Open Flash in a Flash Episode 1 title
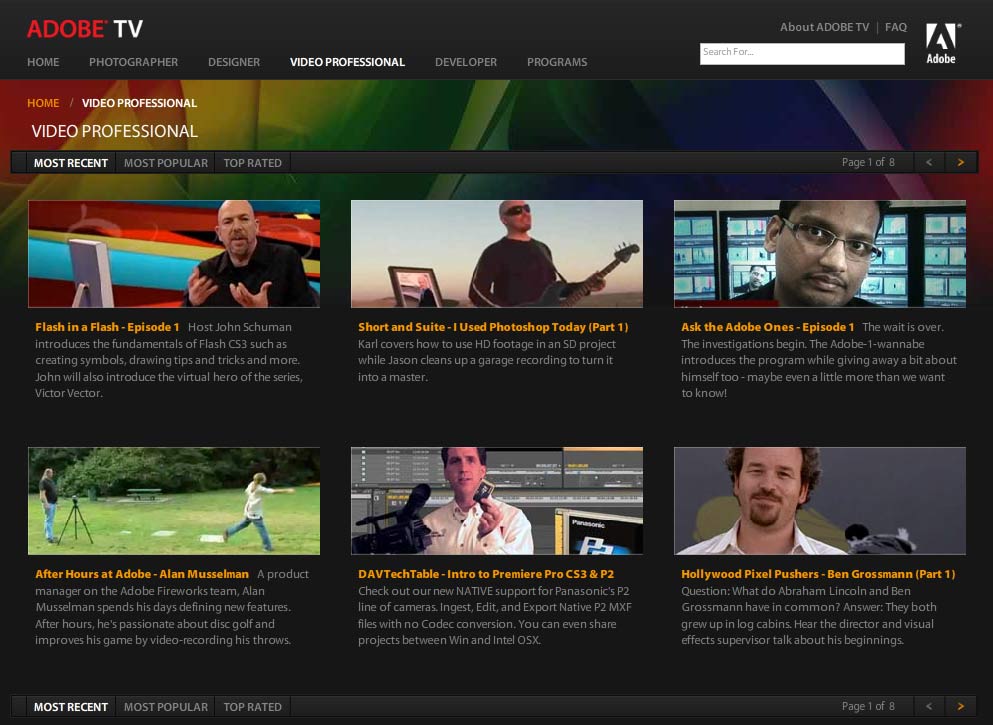Image resolution: width=993 pixels, height=725 pixels. pos(107,327)
